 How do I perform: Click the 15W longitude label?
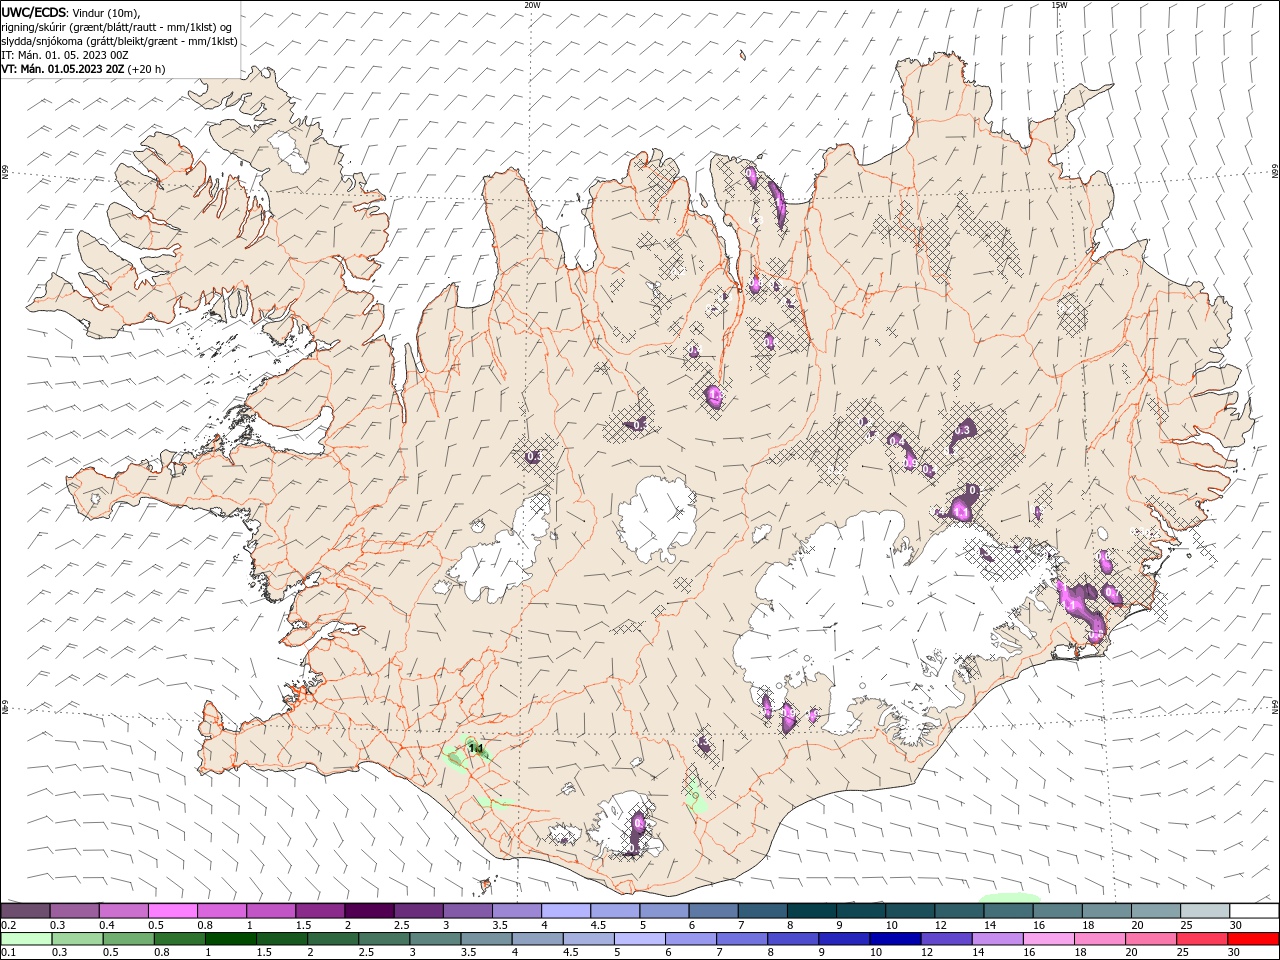[x=1059, y=5]
